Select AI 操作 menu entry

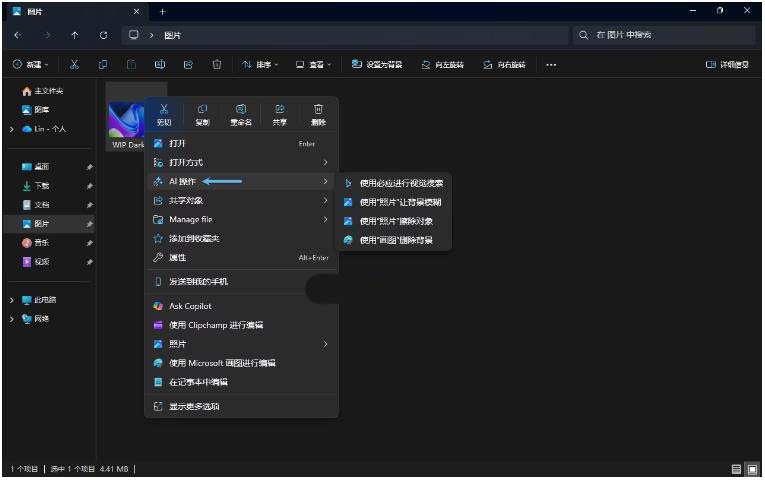point(242,181)
